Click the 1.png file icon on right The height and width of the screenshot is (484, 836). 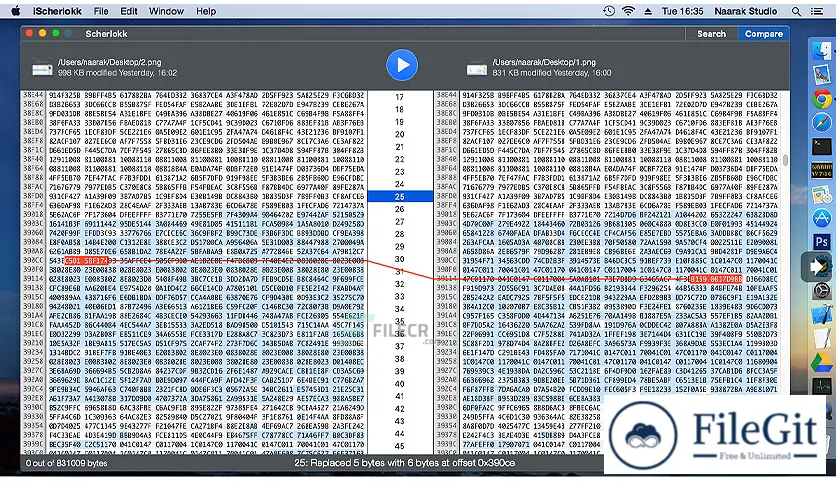click(477, 69)
